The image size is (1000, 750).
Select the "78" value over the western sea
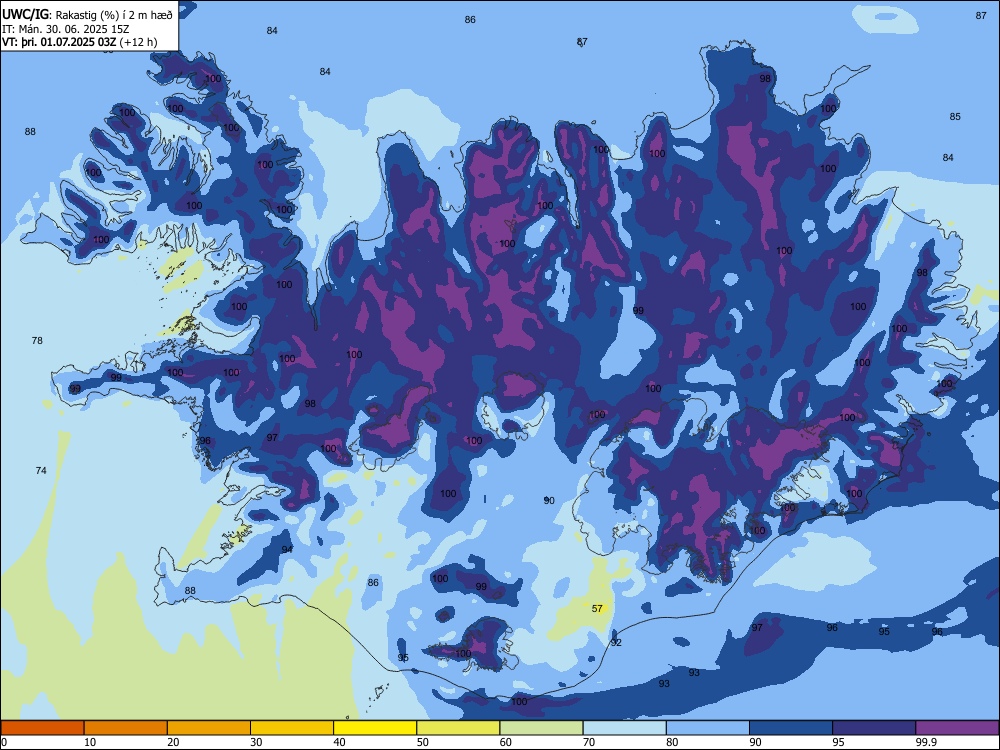[37, 341]
